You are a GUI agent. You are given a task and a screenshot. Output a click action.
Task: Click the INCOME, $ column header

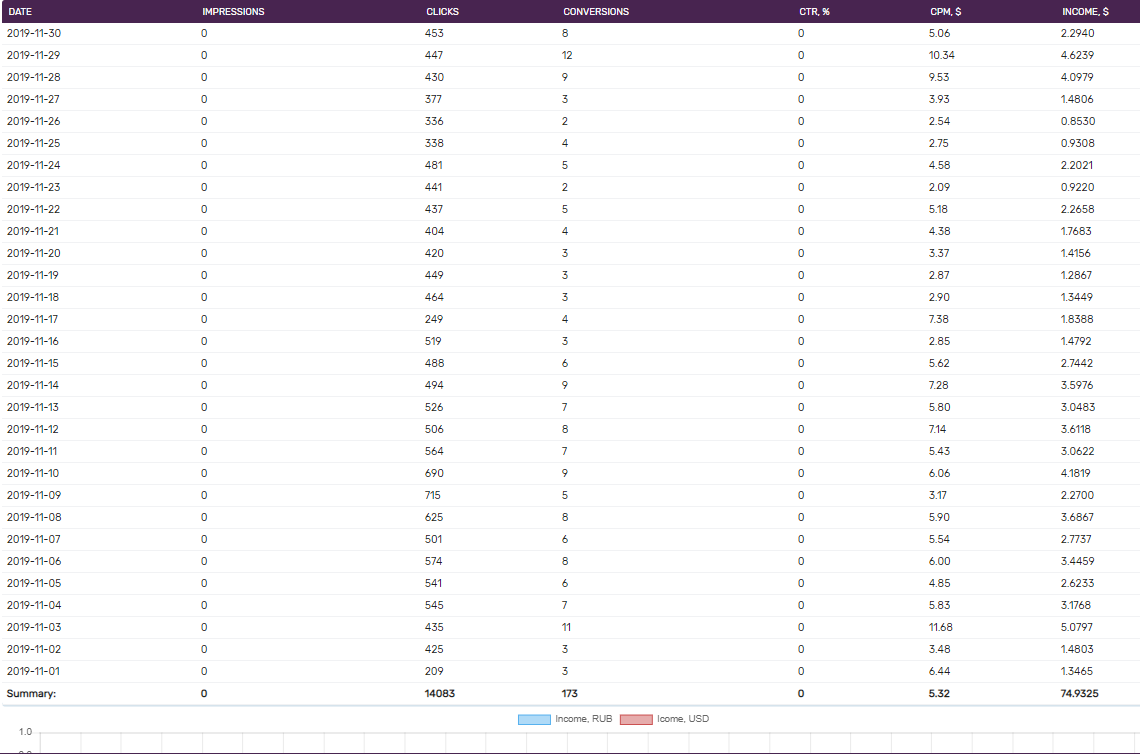click(x=1085, y=12)
